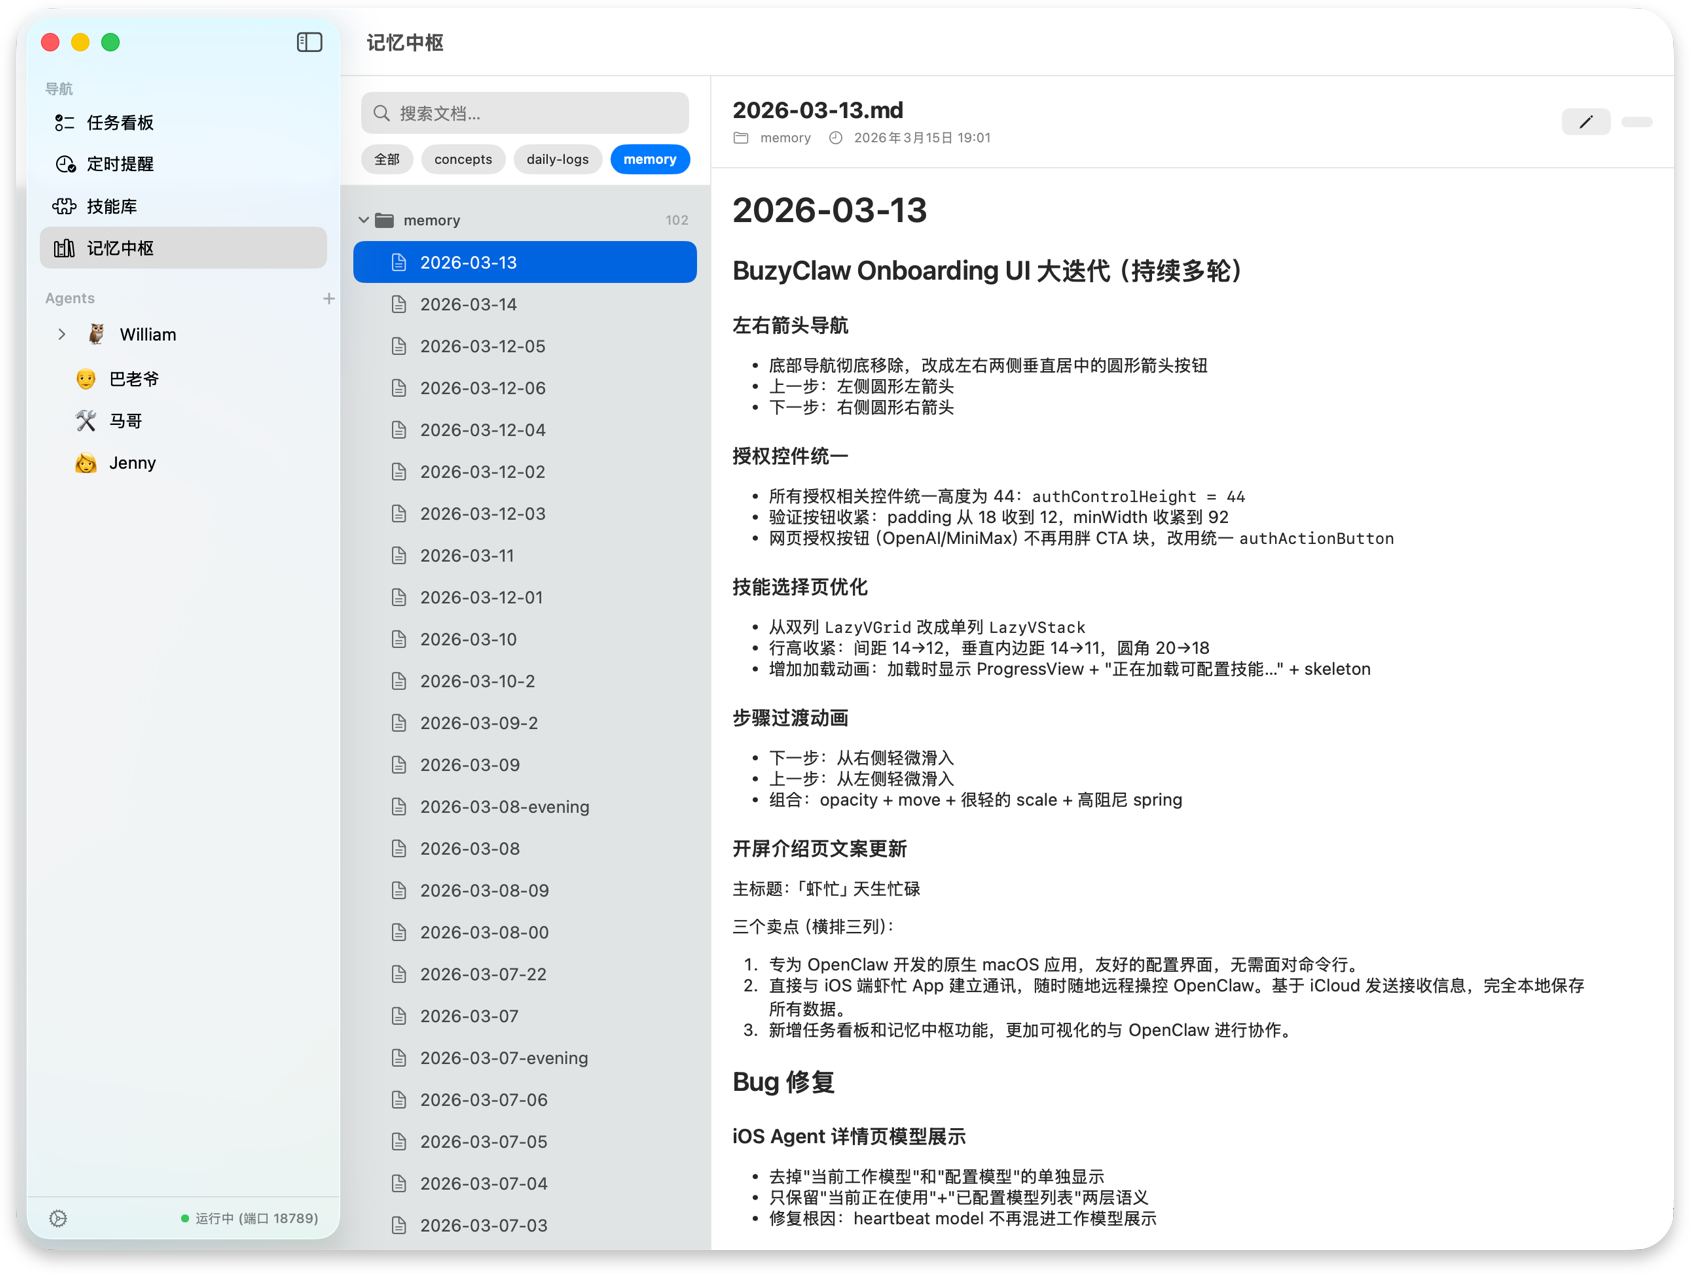Open settings via the gear icon bottom left

(x=58, y=1218)
